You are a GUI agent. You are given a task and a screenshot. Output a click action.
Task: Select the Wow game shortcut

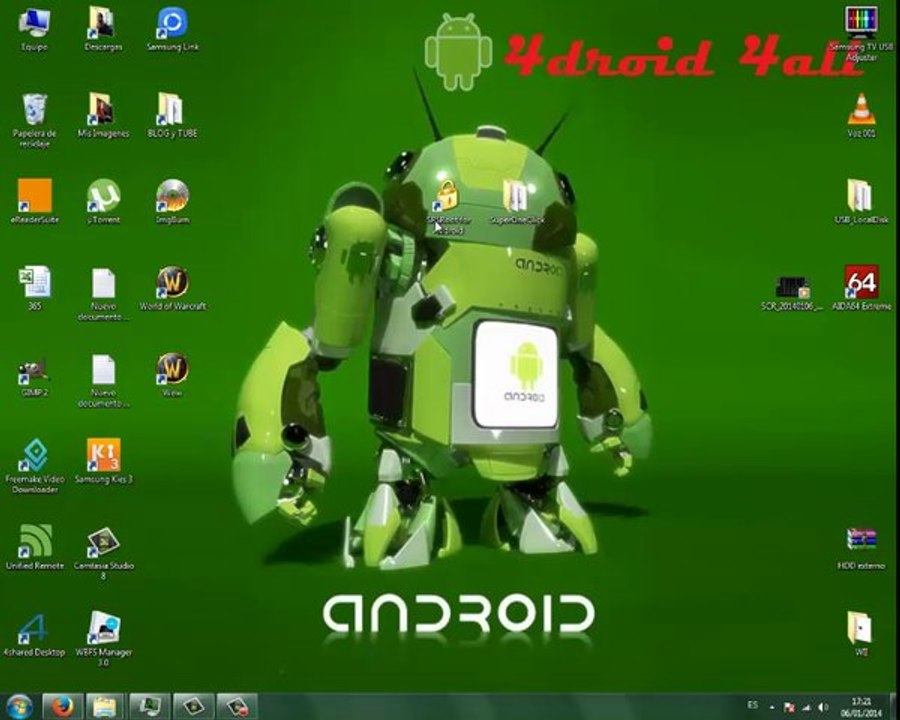[172, 374]
